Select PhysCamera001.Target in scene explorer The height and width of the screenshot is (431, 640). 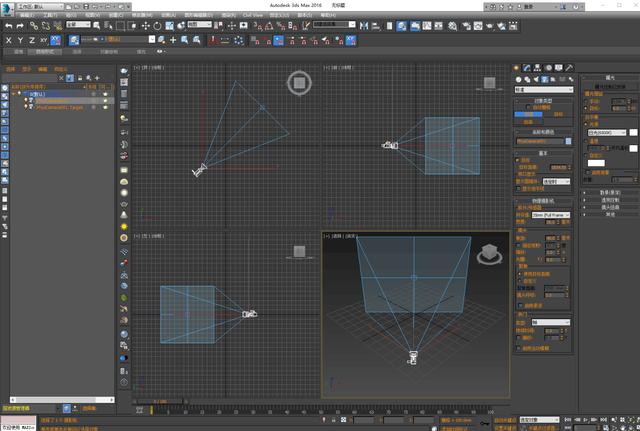pyautogui.click(x=60, y=107)
